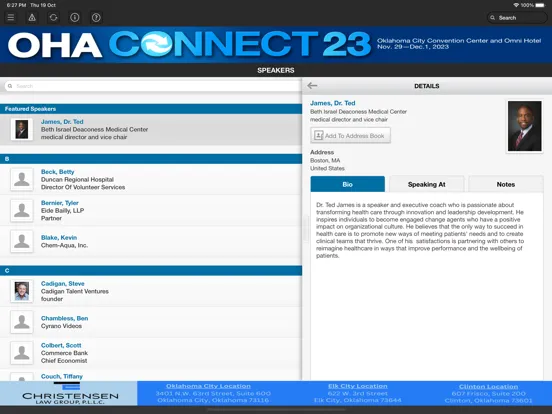Click Boston, MA address text
Image resolution: width=552 pixels, height=414 pixels.
(x=325, y=161)
